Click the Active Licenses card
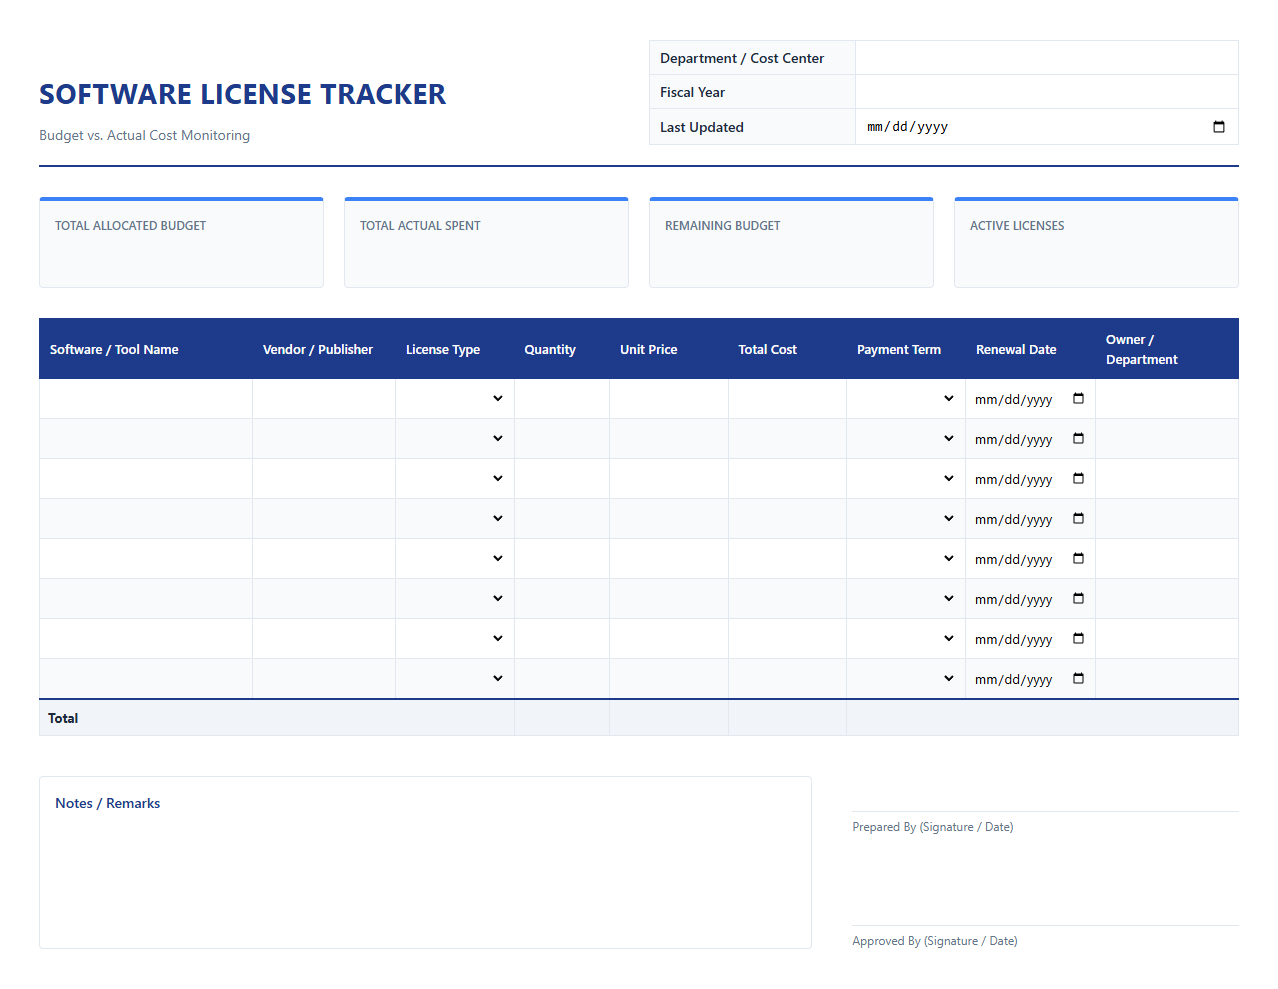Viewport: 1278px width, 989px height. click(1096, 242)
